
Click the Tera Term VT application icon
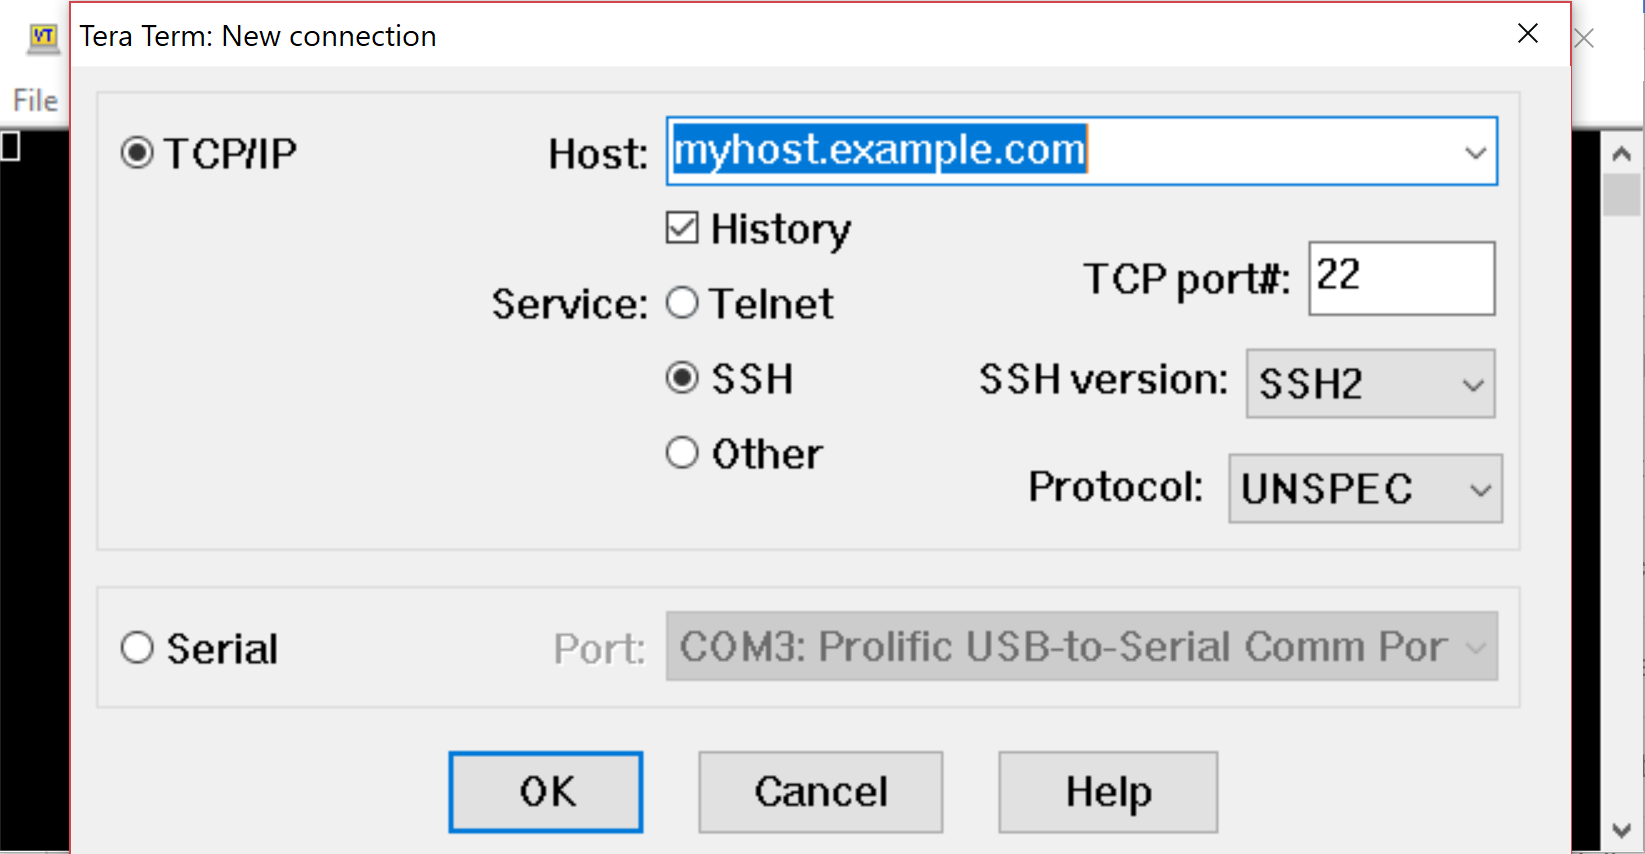[x=43, y=38]
